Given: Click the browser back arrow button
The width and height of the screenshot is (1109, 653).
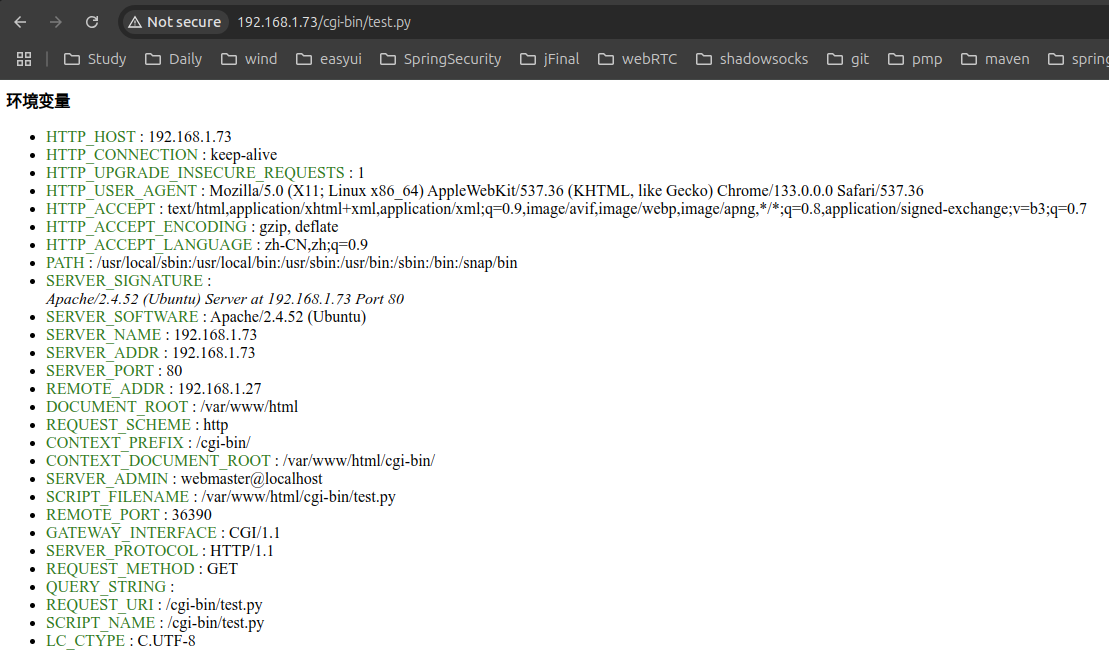Looking at the screenshot, I should [x=20, y=22].
